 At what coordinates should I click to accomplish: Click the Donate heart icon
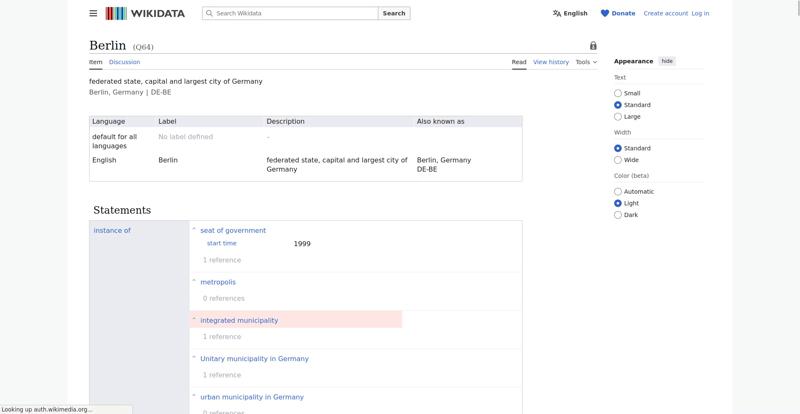click(x=605, y=13)
